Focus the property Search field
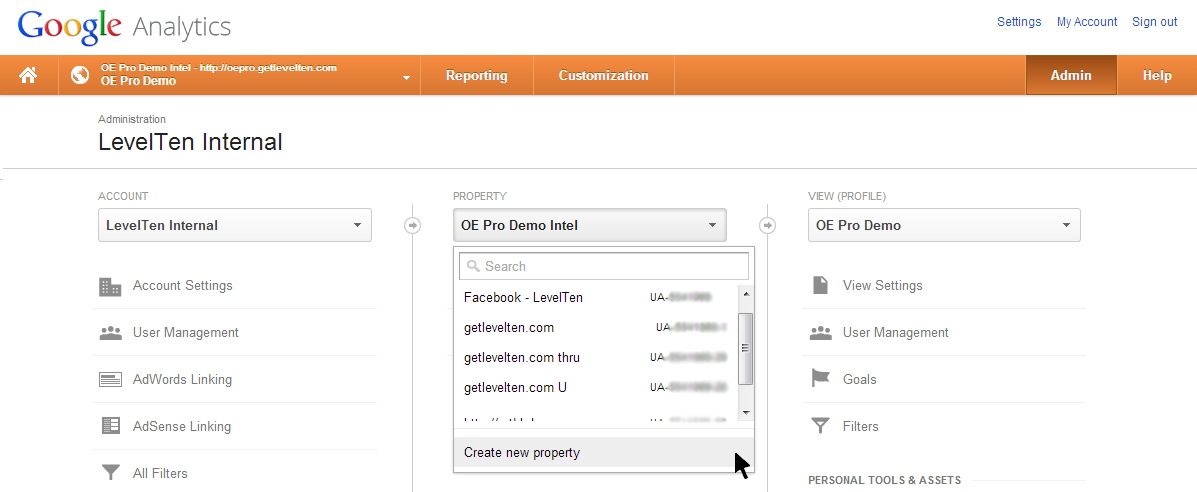The width and height of the screenshot is (1197, 492). 604,267
